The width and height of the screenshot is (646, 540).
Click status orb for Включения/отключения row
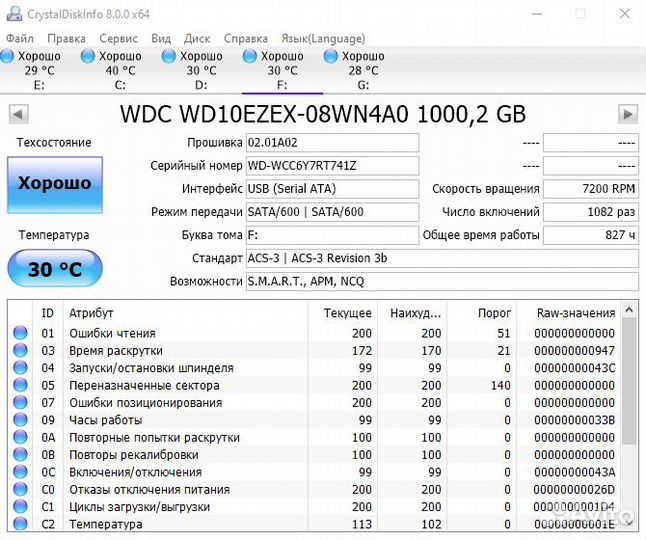coord(20,472)
